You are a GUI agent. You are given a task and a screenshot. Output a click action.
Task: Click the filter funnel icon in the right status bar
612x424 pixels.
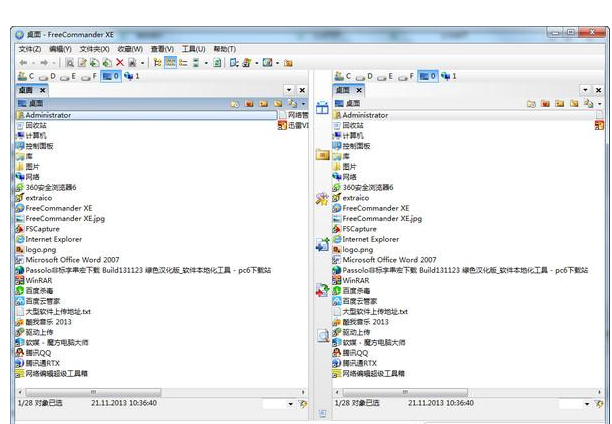click(599, 404)
